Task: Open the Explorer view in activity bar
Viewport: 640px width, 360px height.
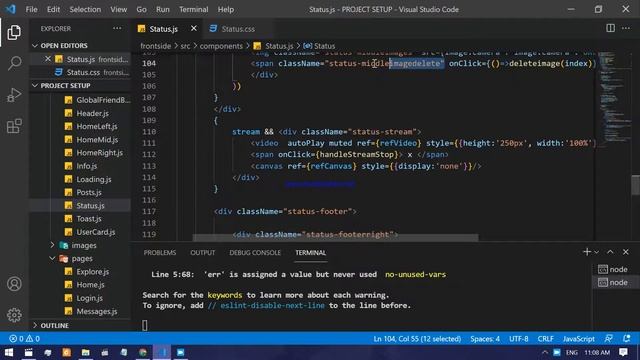Action: 14,32
